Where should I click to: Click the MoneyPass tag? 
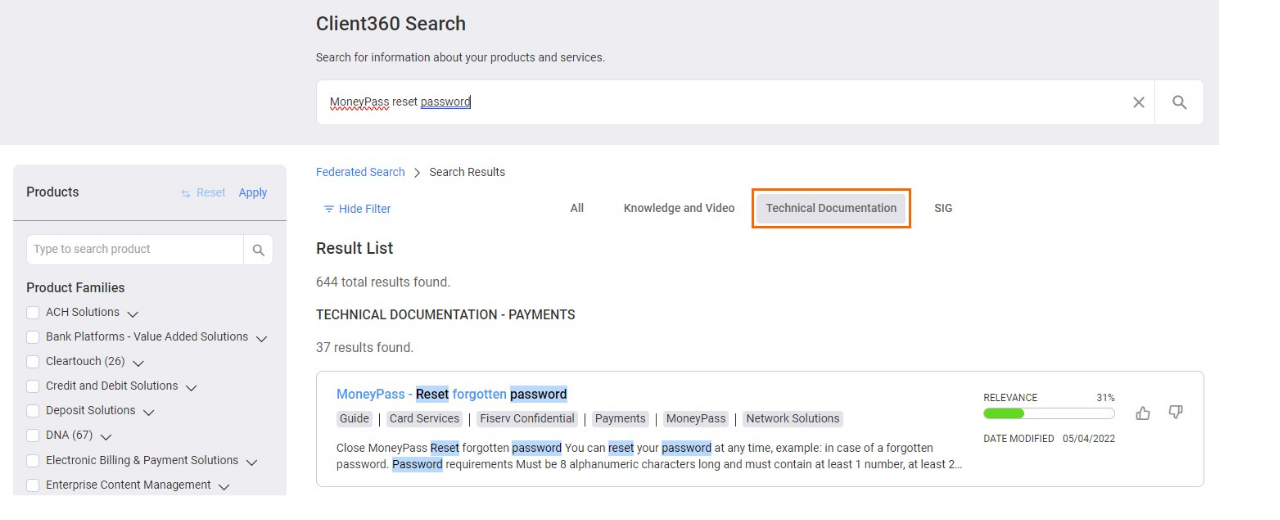696,419
